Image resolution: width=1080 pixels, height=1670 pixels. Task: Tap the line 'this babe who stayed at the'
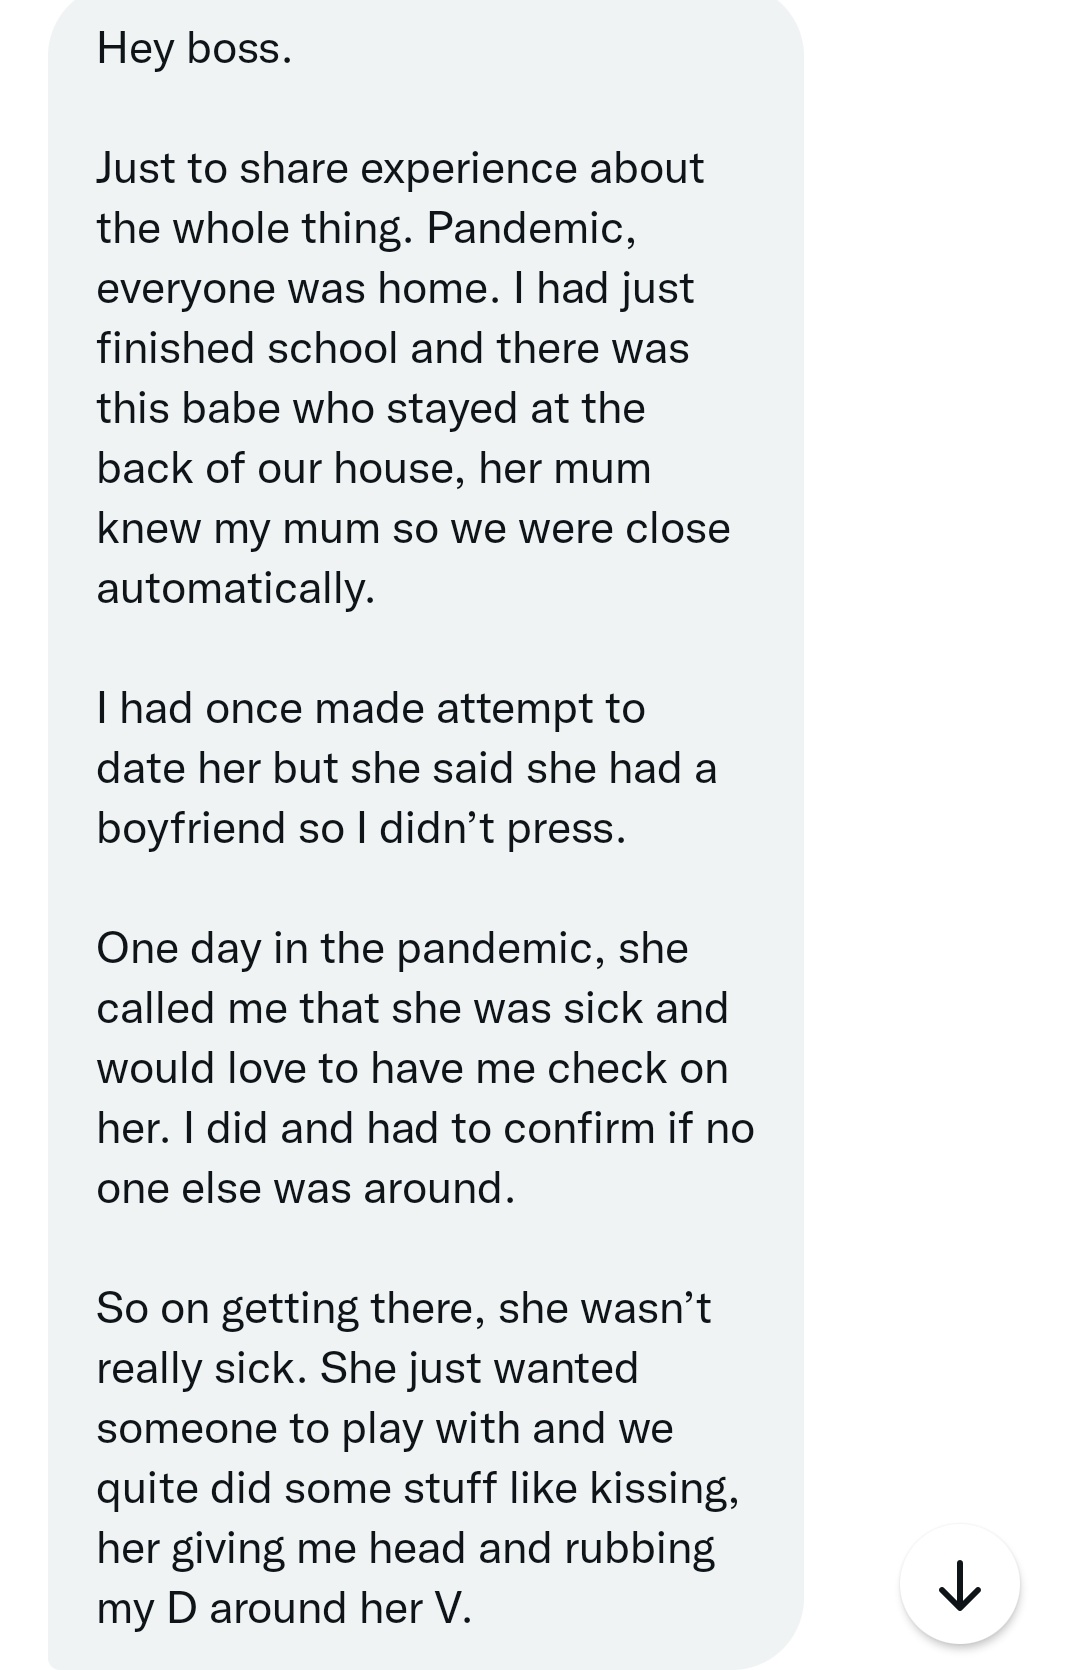point(371,408)
